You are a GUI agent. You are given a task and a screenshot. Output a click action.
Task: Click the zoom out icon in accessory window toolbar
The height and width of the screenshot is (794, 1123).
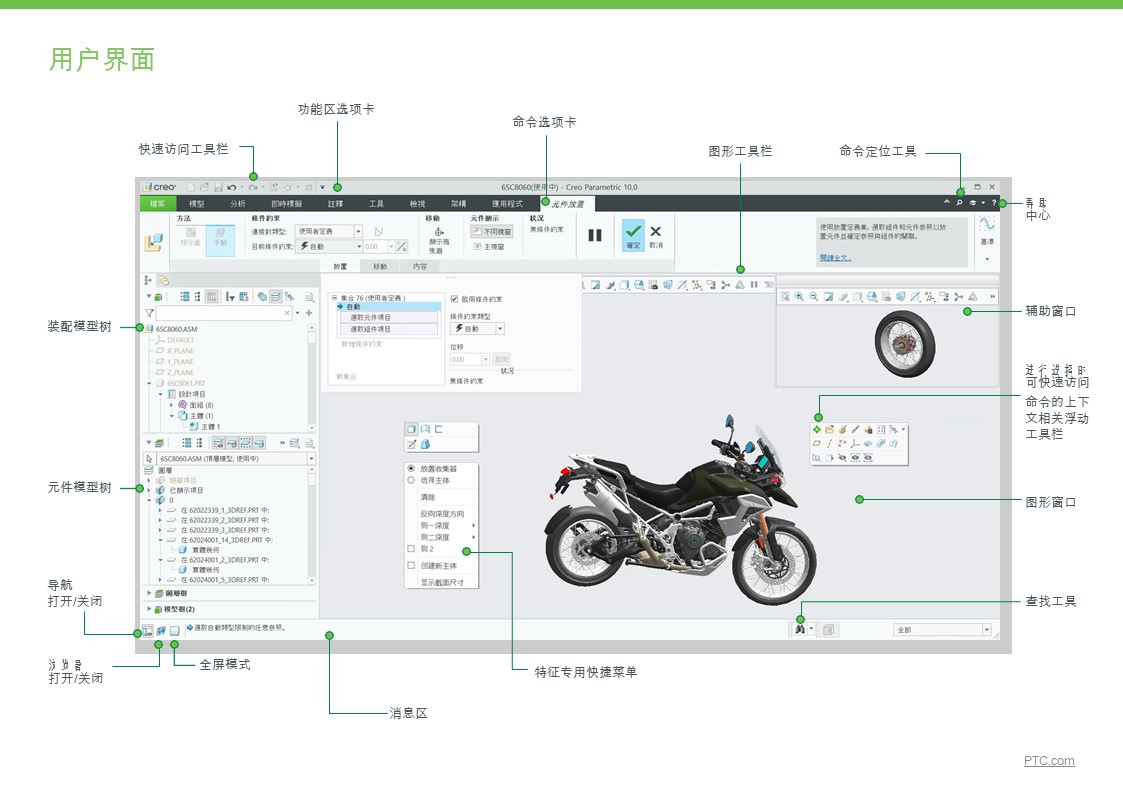(x=814, y=296)
